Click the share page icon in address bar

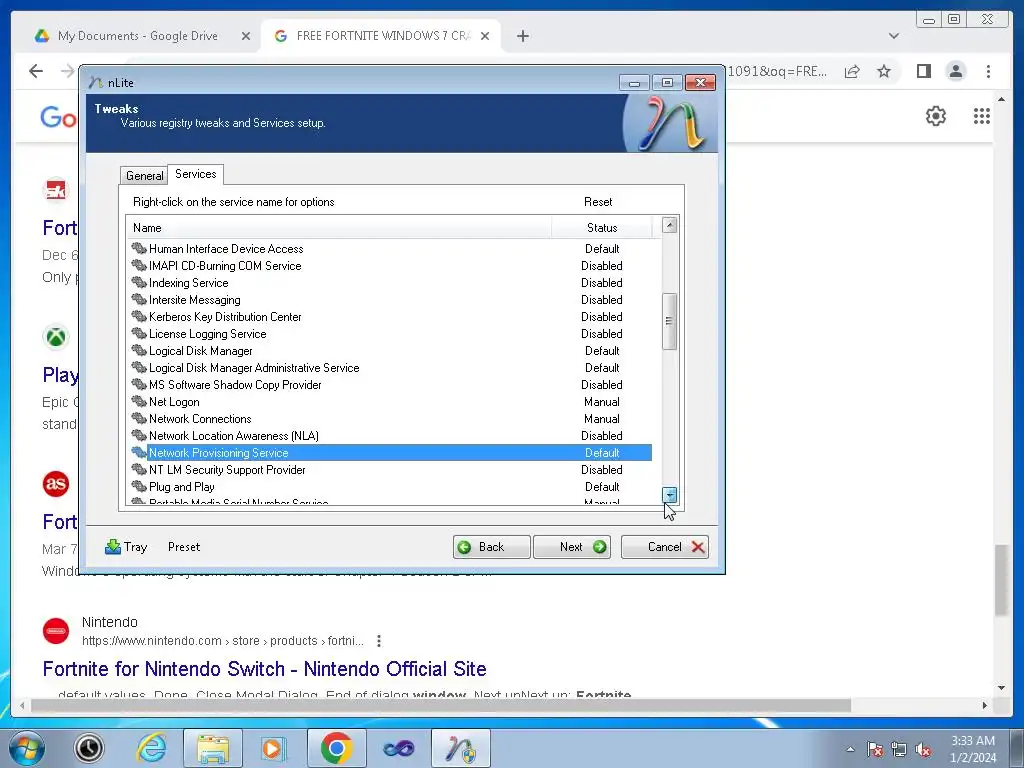click(x=852, y=71)
